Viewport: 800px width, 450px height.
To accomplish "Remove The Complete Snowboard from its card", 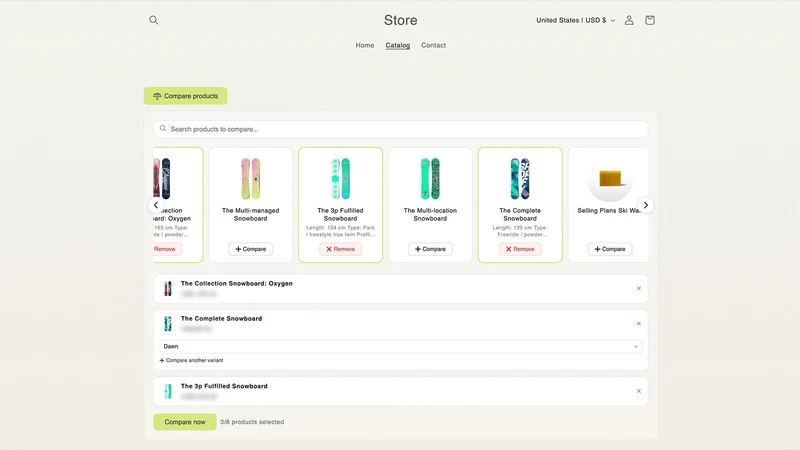I will coord(520,249).
